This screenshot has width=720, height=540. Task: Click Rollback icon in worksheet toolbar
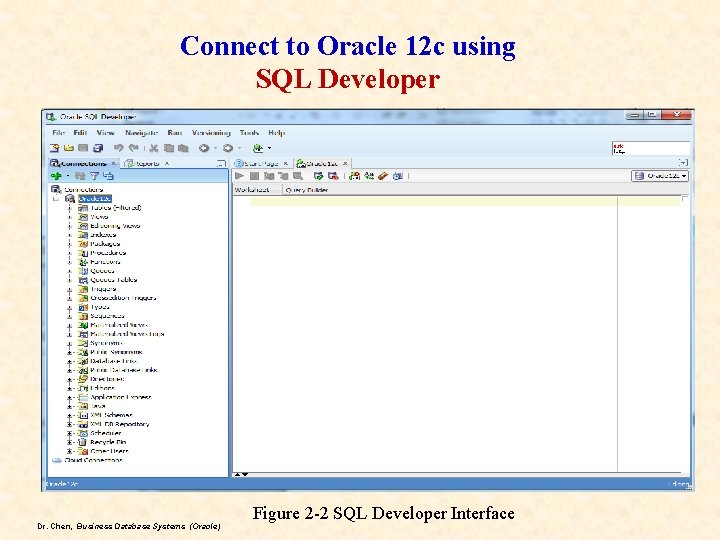[333, 176]
